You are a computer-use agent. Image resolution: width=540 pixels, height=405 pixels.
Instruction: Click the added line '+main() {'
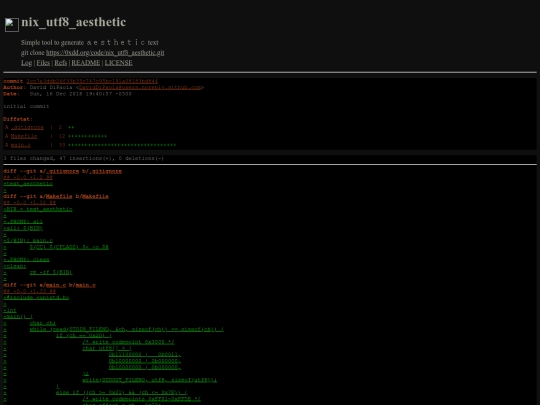click(x=18, y=317)
